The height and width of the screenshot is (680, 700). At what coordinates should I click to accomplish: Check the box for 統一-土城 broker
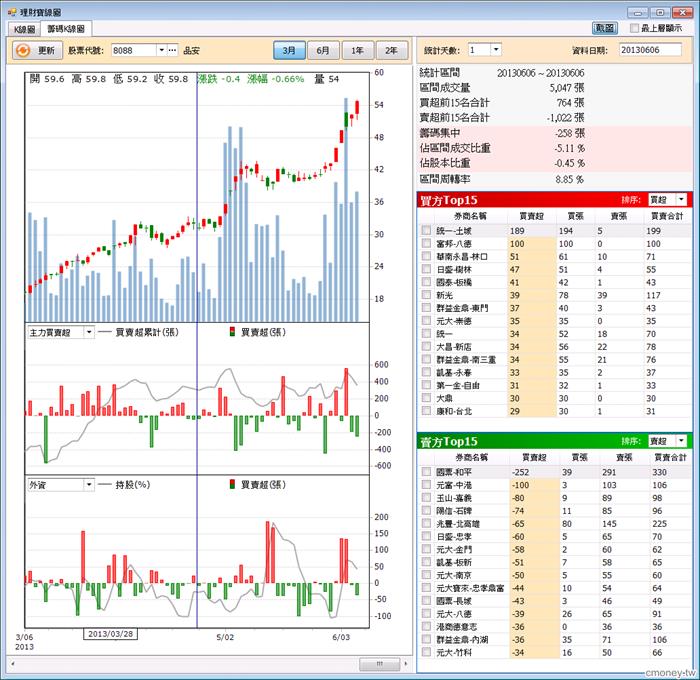426,230
